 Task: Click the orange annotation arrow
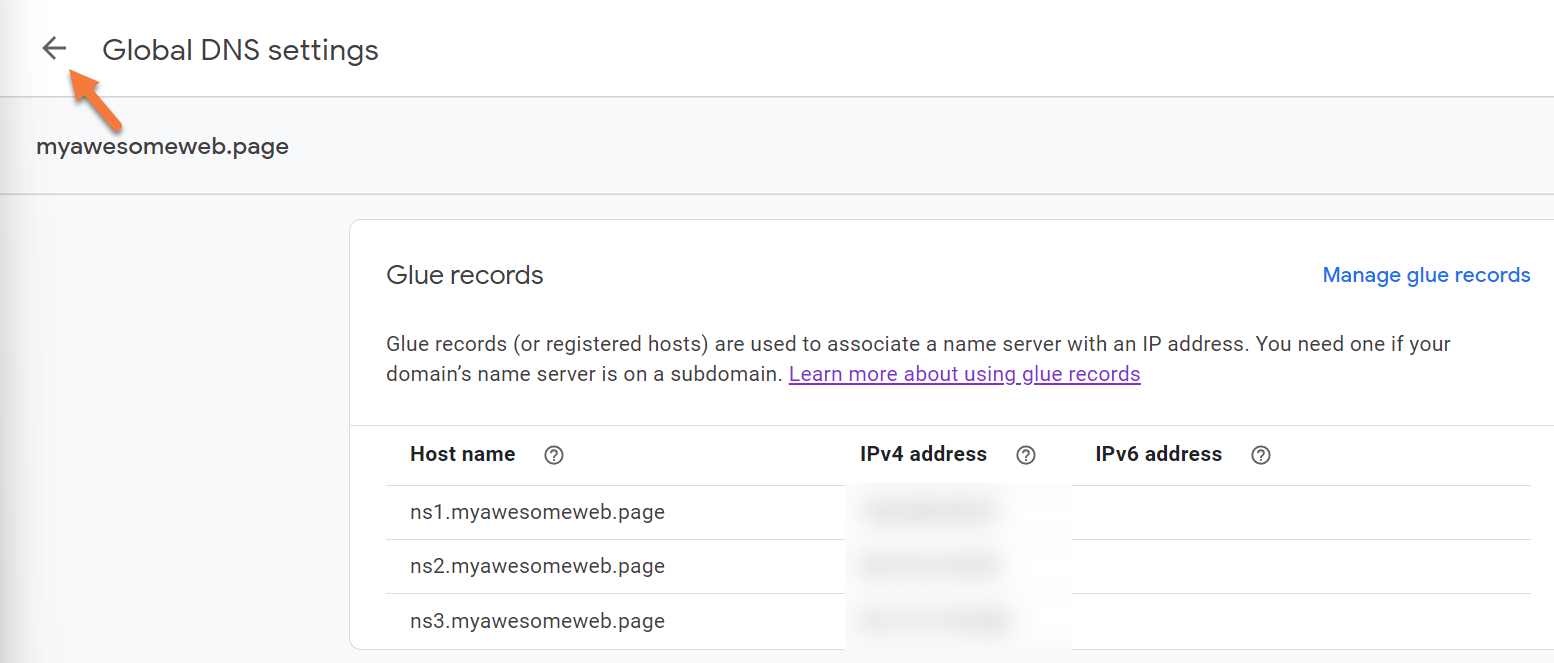tap(98, 102)
